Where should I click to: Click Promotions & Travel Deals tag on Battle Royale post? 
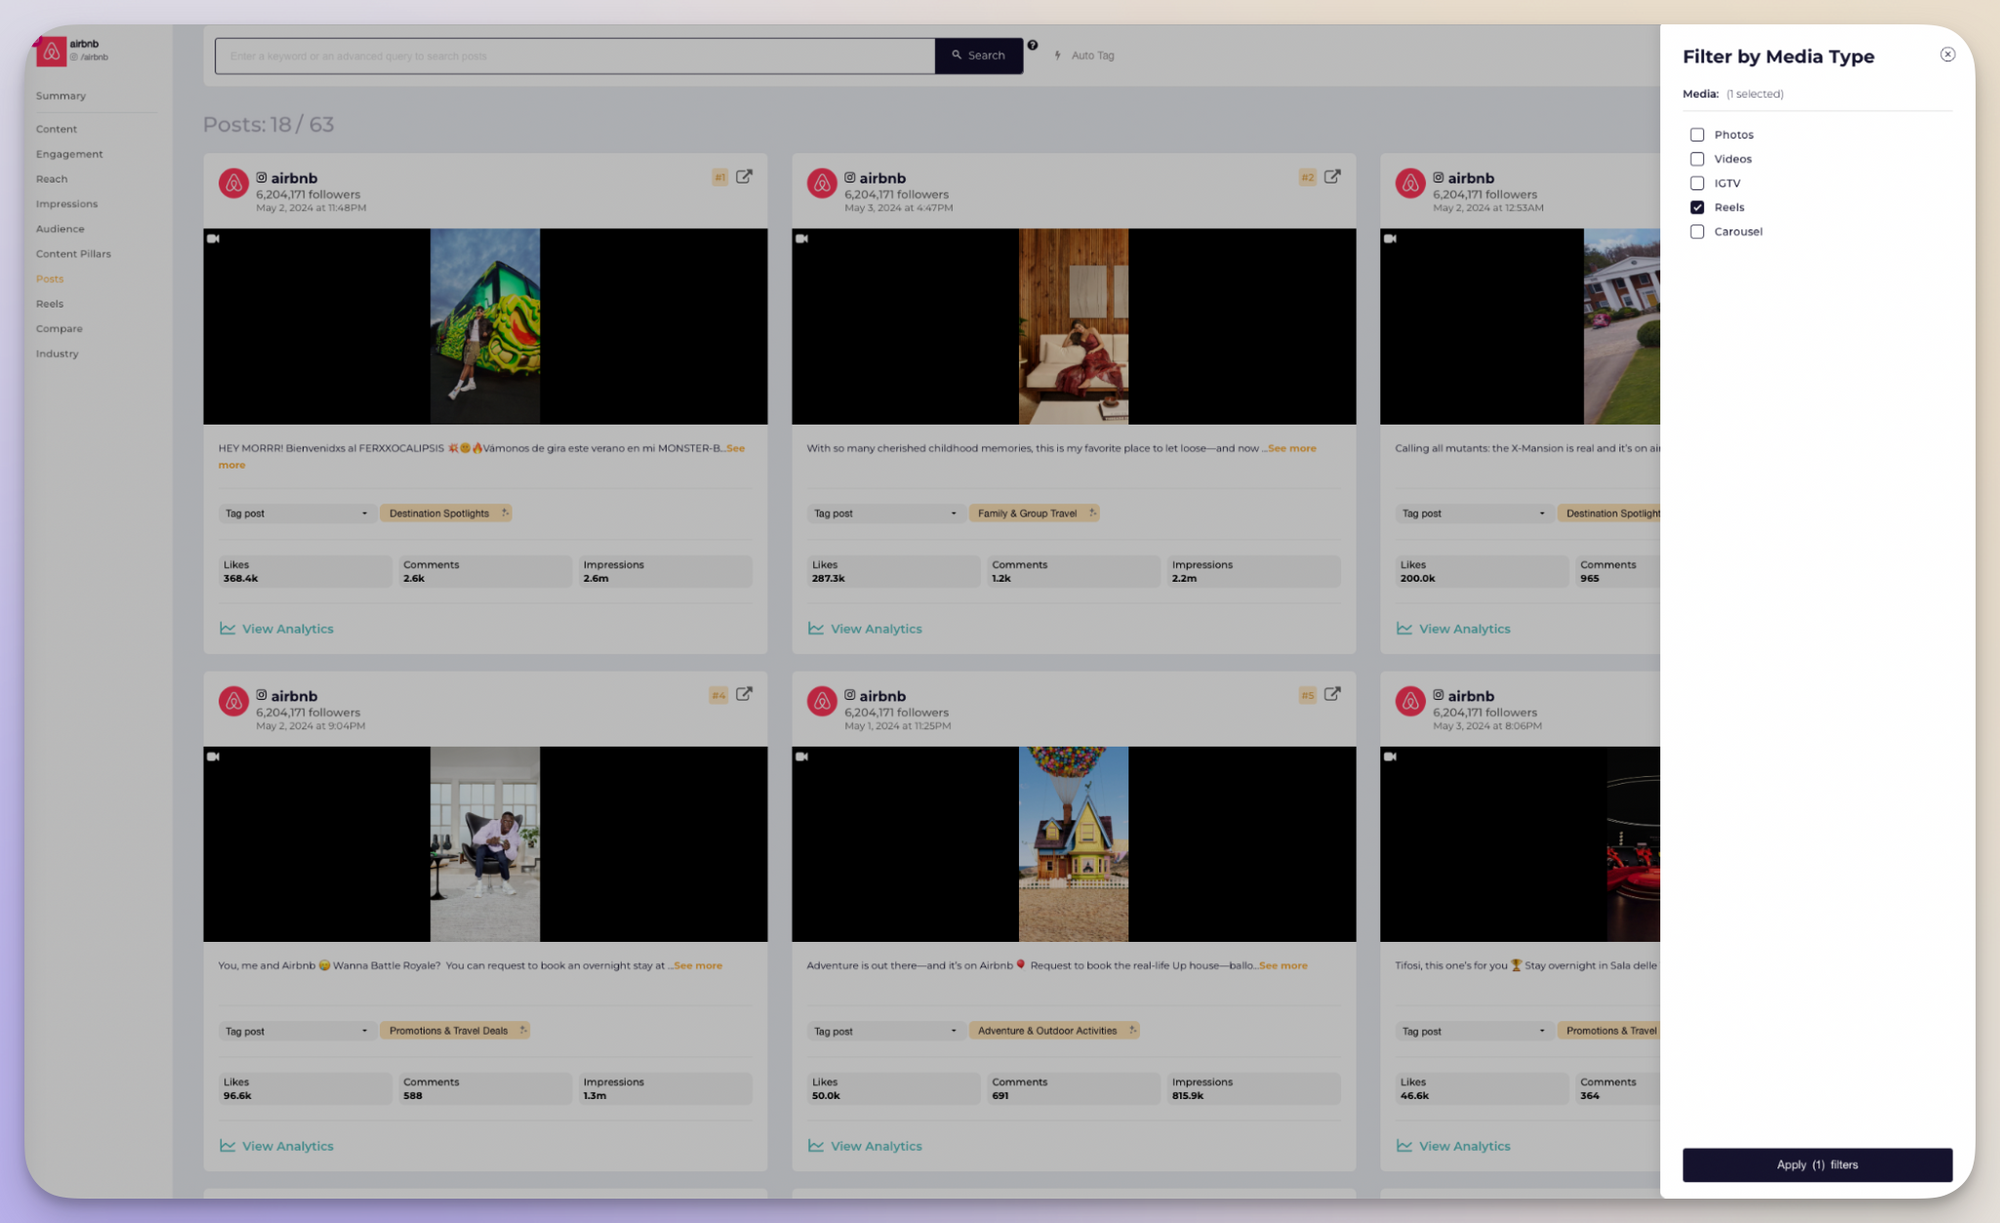coord(455,1030)
